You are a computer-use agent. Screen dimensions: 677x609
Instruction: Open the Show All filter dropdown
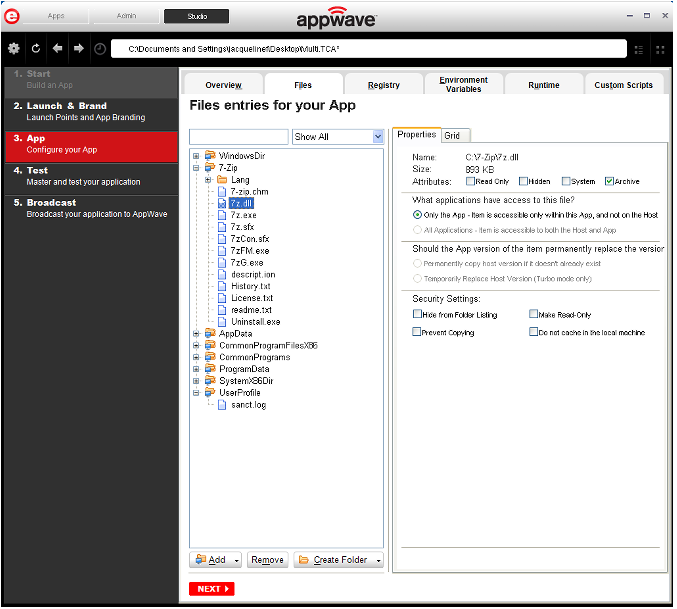pyautogui.click(x=378, y=137)
